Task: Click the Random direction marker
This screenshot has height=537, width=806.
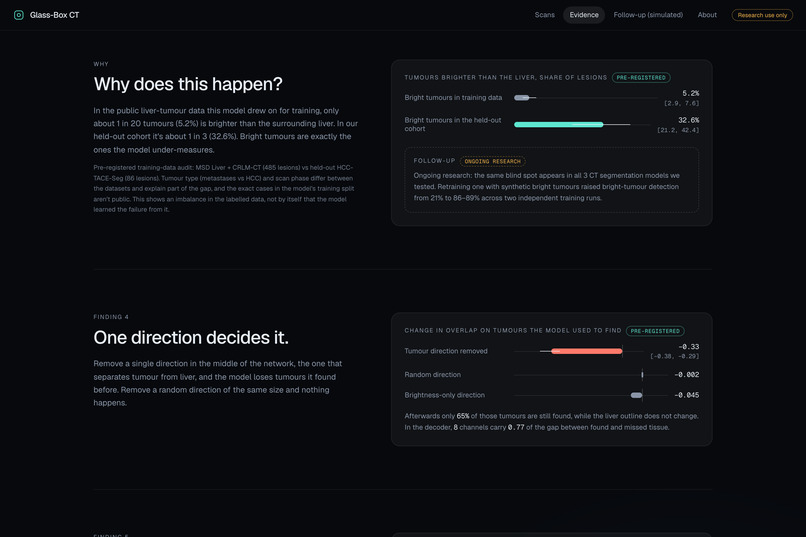Action: (642, 375)
